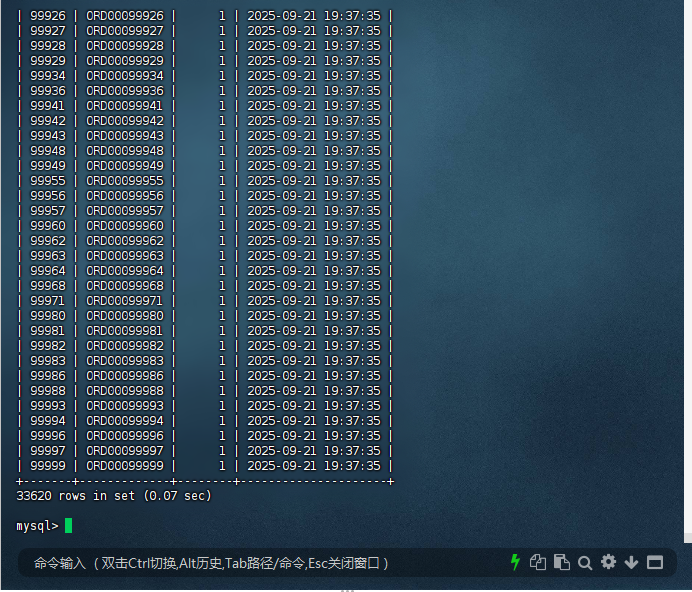Click the timestamp in row 99999
The width and height of the screenshot is (692, 592).
tap(314, 466)
